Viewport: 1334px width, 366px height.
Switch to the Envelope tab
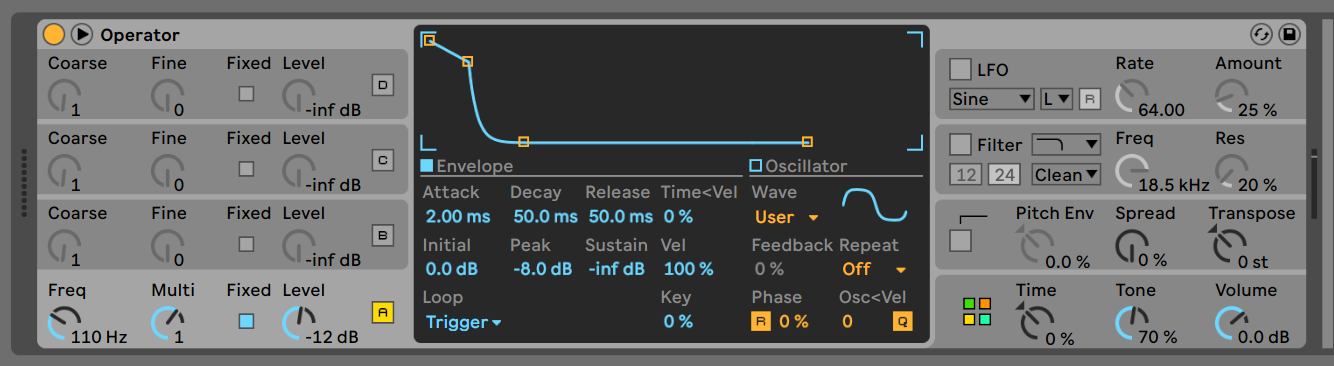pyautogui.click(x=467, y=166)
